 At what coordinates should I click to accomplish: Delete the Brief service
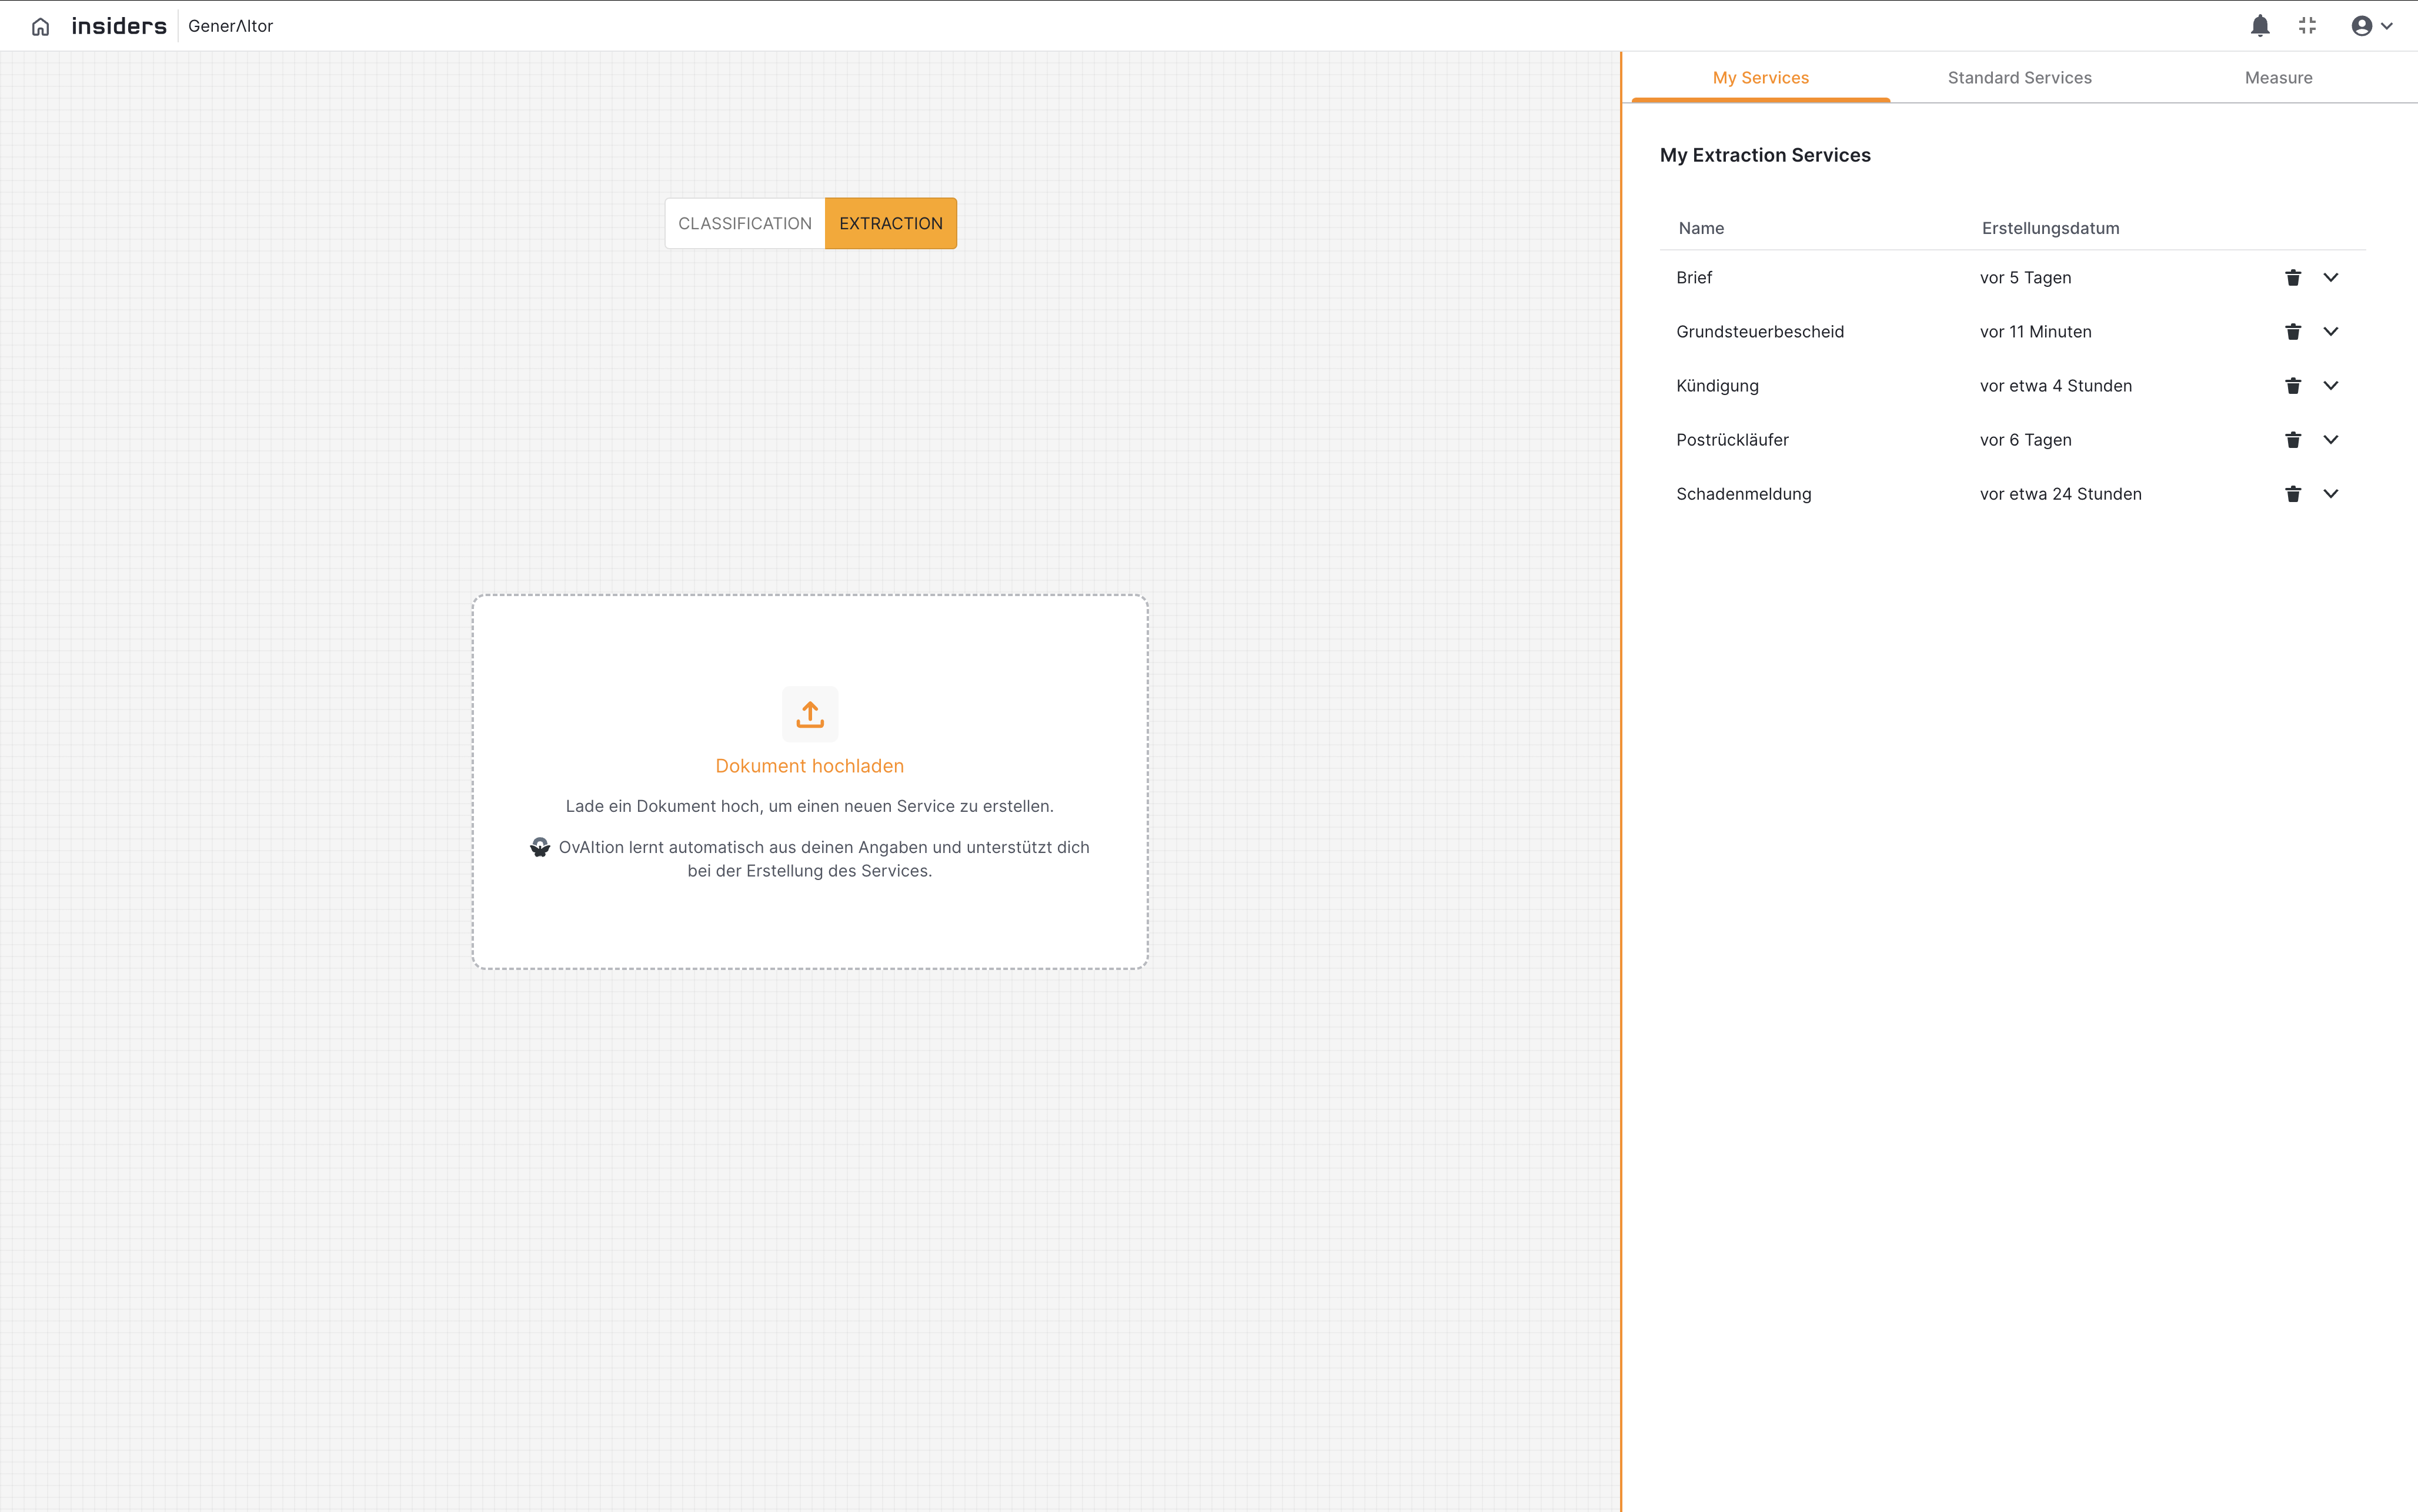(x=2293, y=278)
